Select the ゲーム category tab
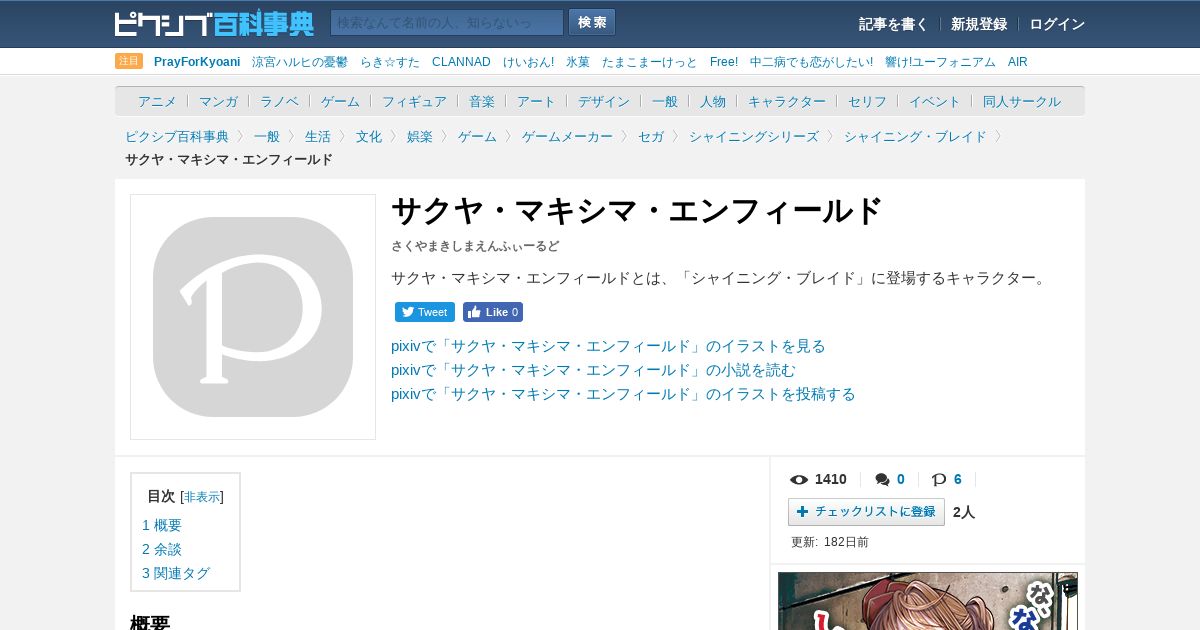 (x=340, y=101)
